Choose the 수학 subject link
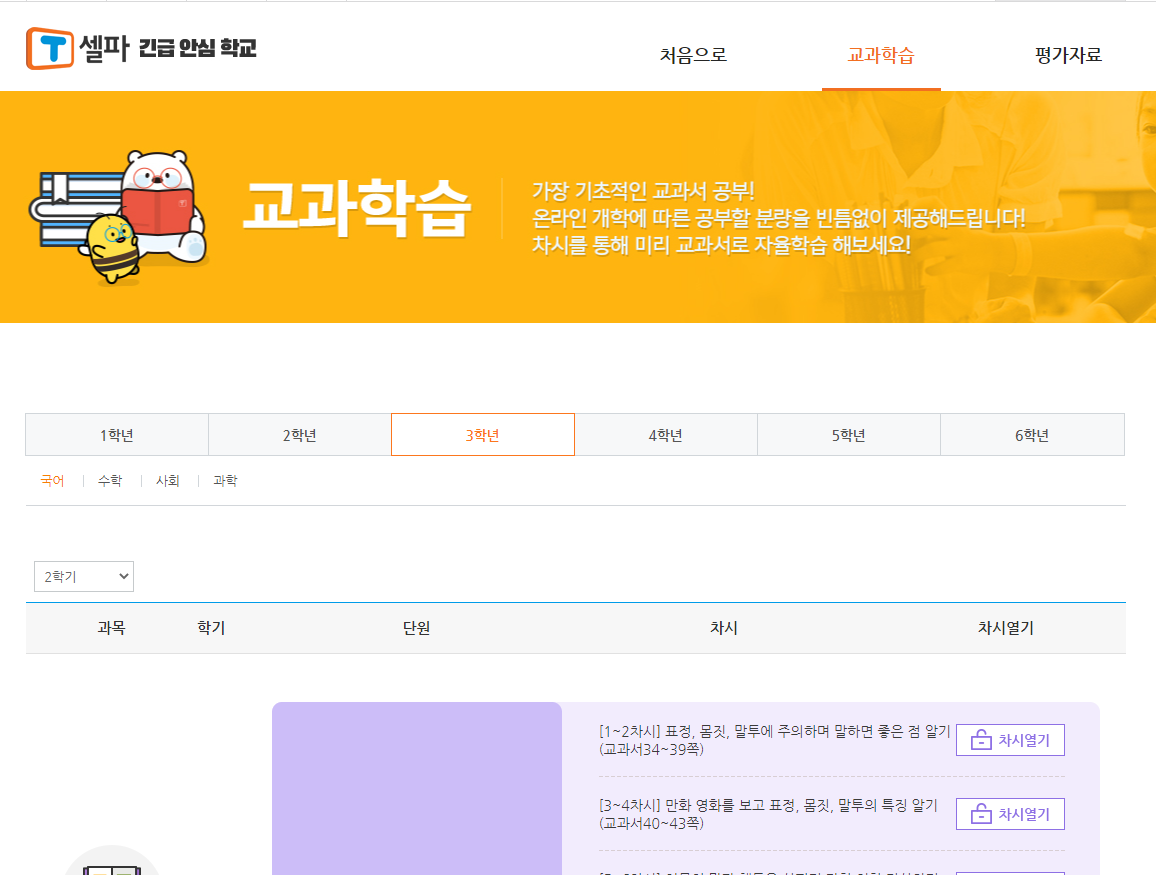This screenshot has height=875, width=1156. pyautogui.click(x=110, y=481)
